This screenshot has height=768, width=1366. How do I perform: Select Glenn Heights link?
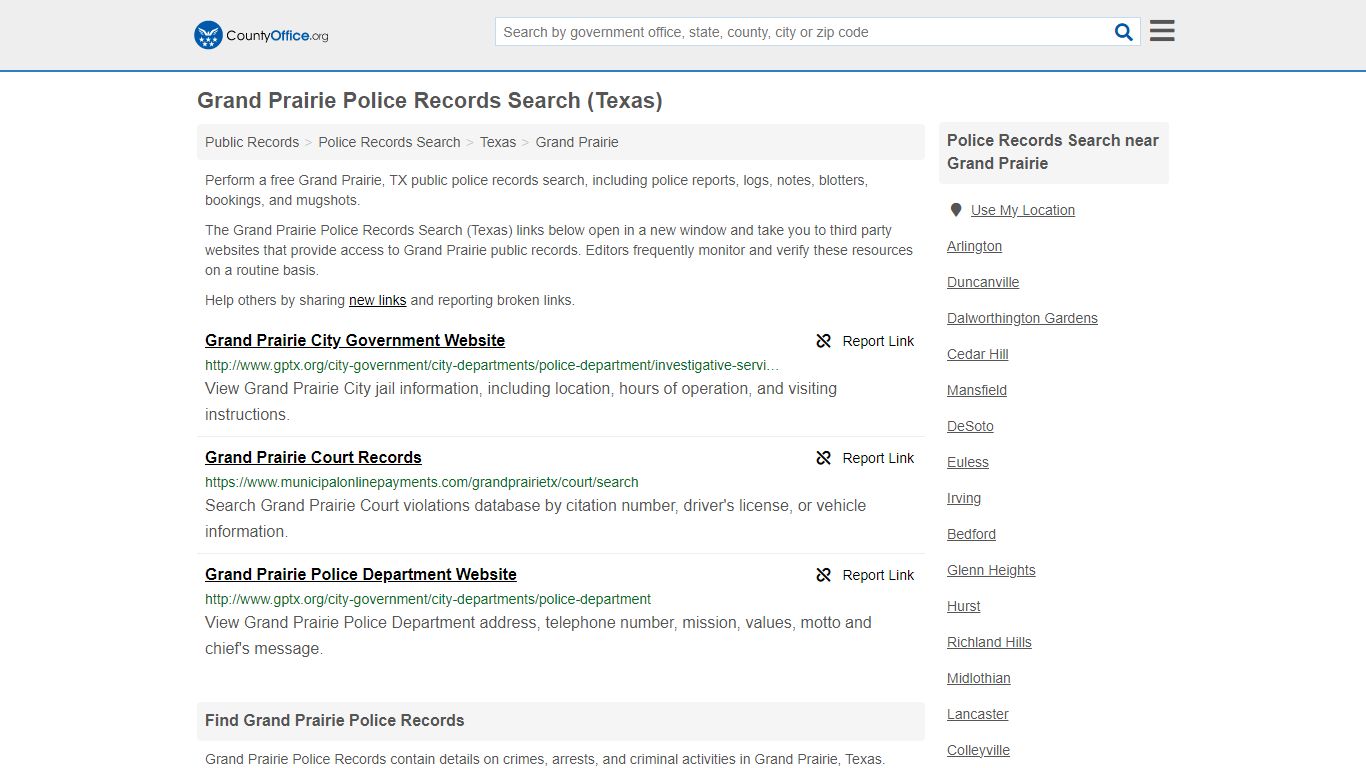click(991, 570)
